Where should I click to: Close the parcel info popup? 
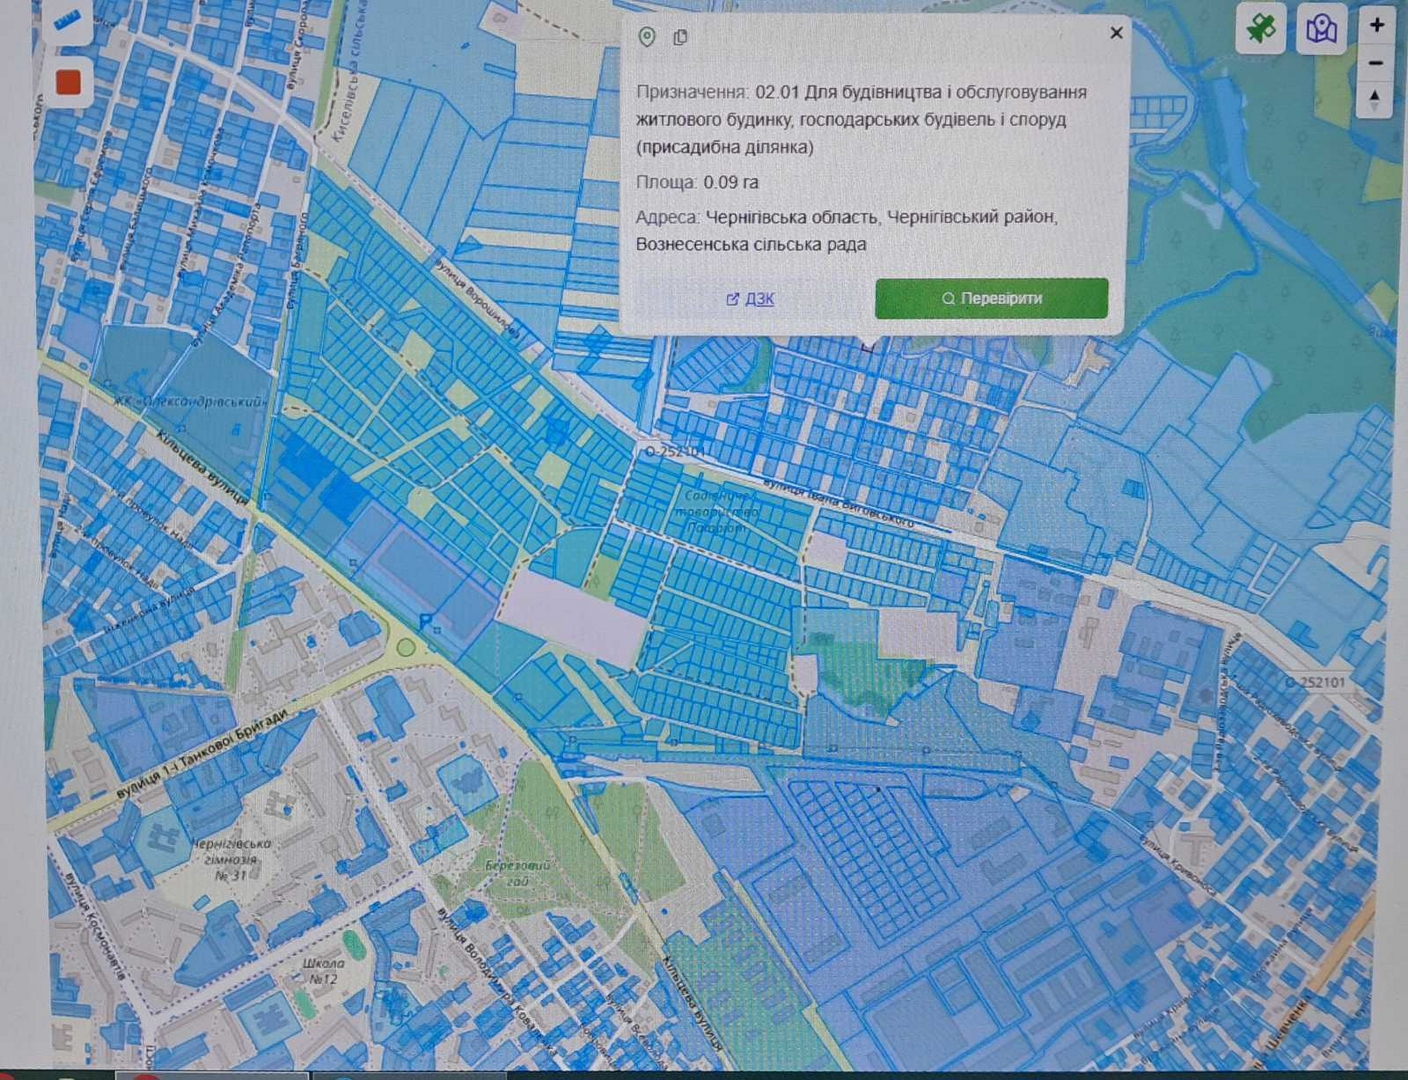pyautogui.click(x=1116, y=33)
